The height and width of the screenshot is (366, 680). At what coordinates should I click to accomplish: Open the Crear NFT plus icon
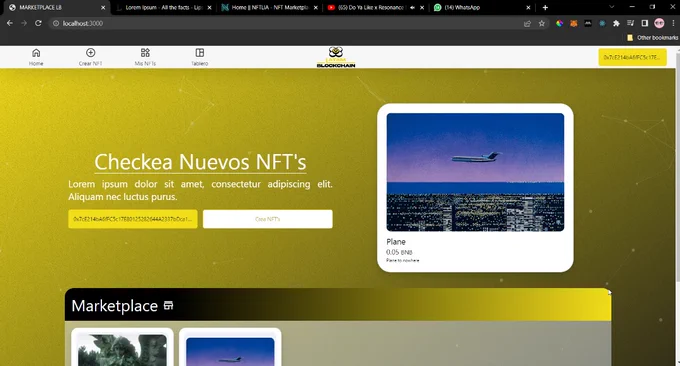click(x=91, y=53)
